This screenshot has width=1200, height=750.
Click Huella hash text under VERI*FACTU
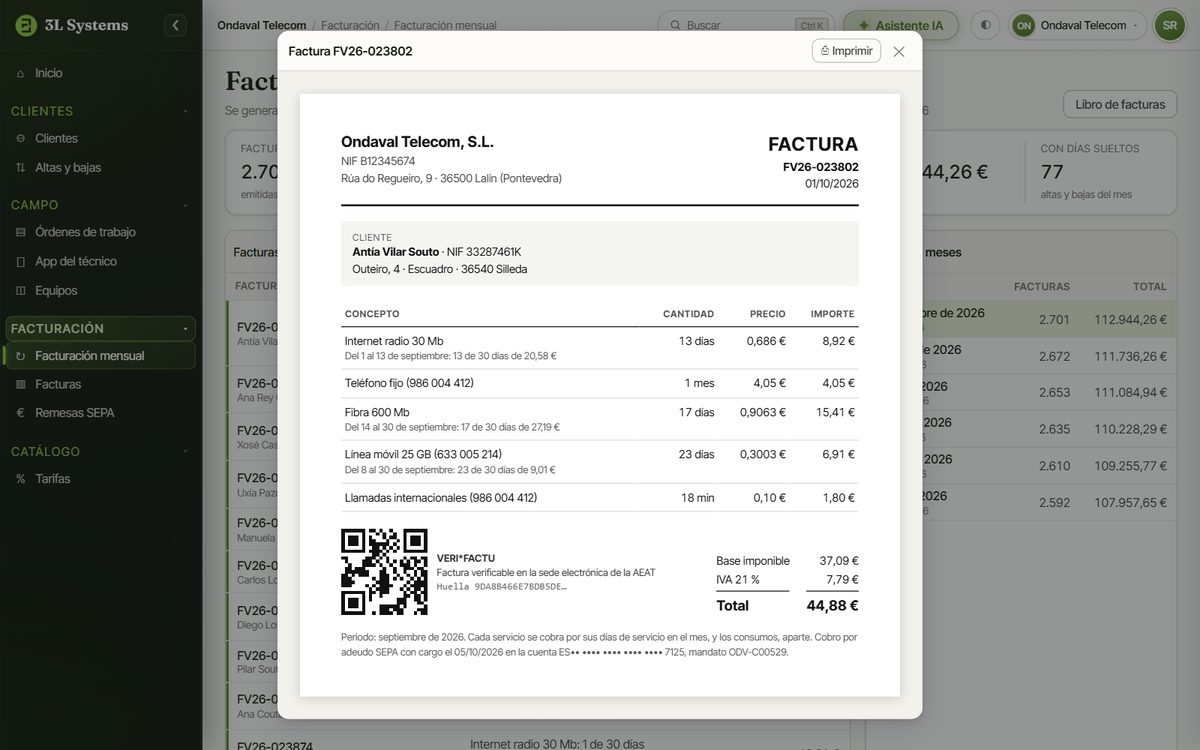coord(502,587)
